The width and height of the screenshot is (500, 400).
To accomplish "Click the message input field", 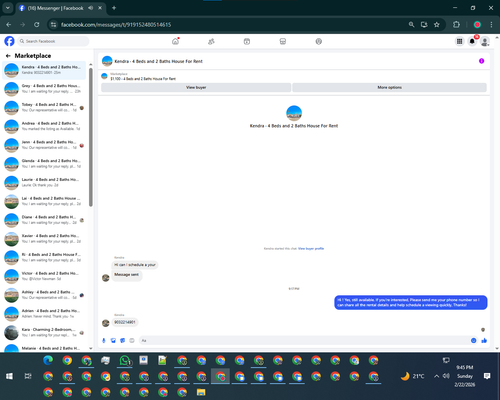I will pos(304,340).
